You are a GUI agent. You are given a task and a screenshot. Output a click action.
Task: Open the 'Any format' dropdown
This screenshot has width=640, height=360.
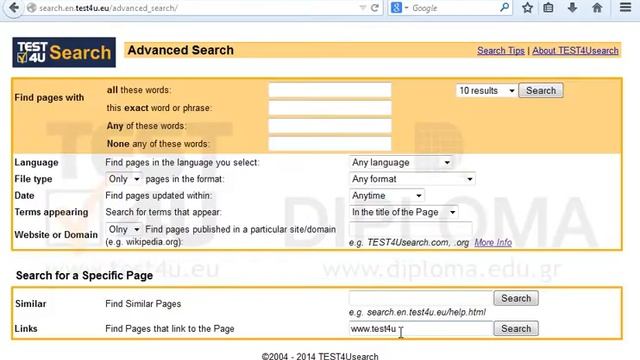pos(412,179)
